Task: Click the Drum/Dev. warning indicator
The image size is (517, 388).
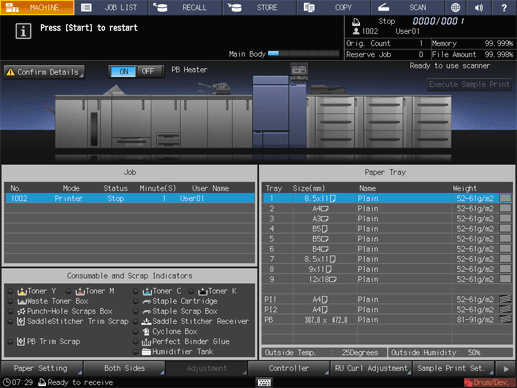Action: [x=488, y=382]
